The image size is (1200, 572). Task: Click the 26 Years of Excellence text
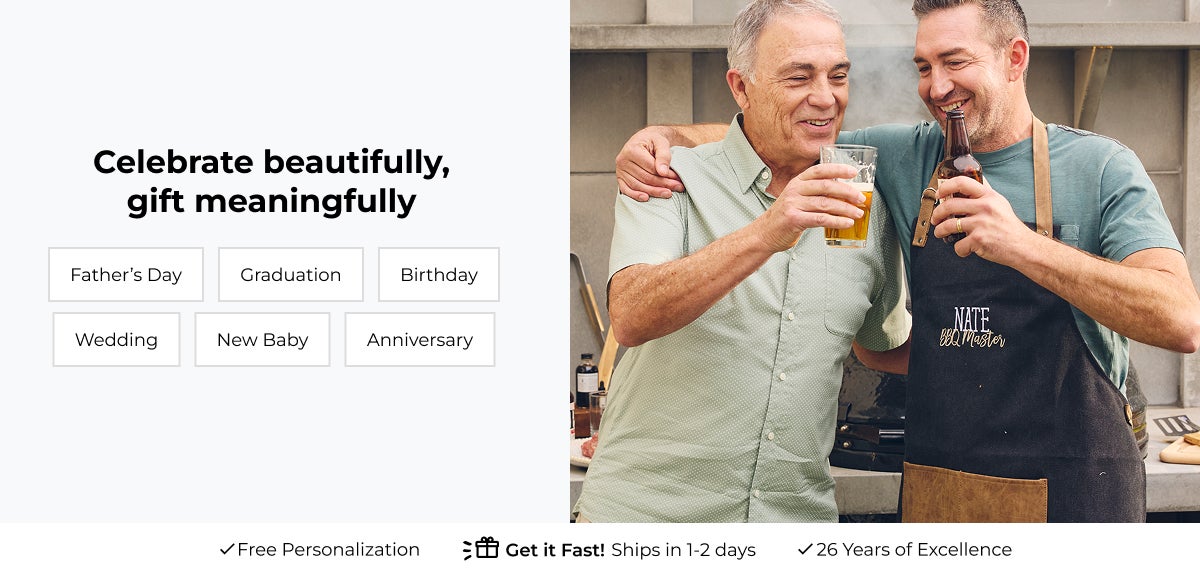tap(914, 550)
